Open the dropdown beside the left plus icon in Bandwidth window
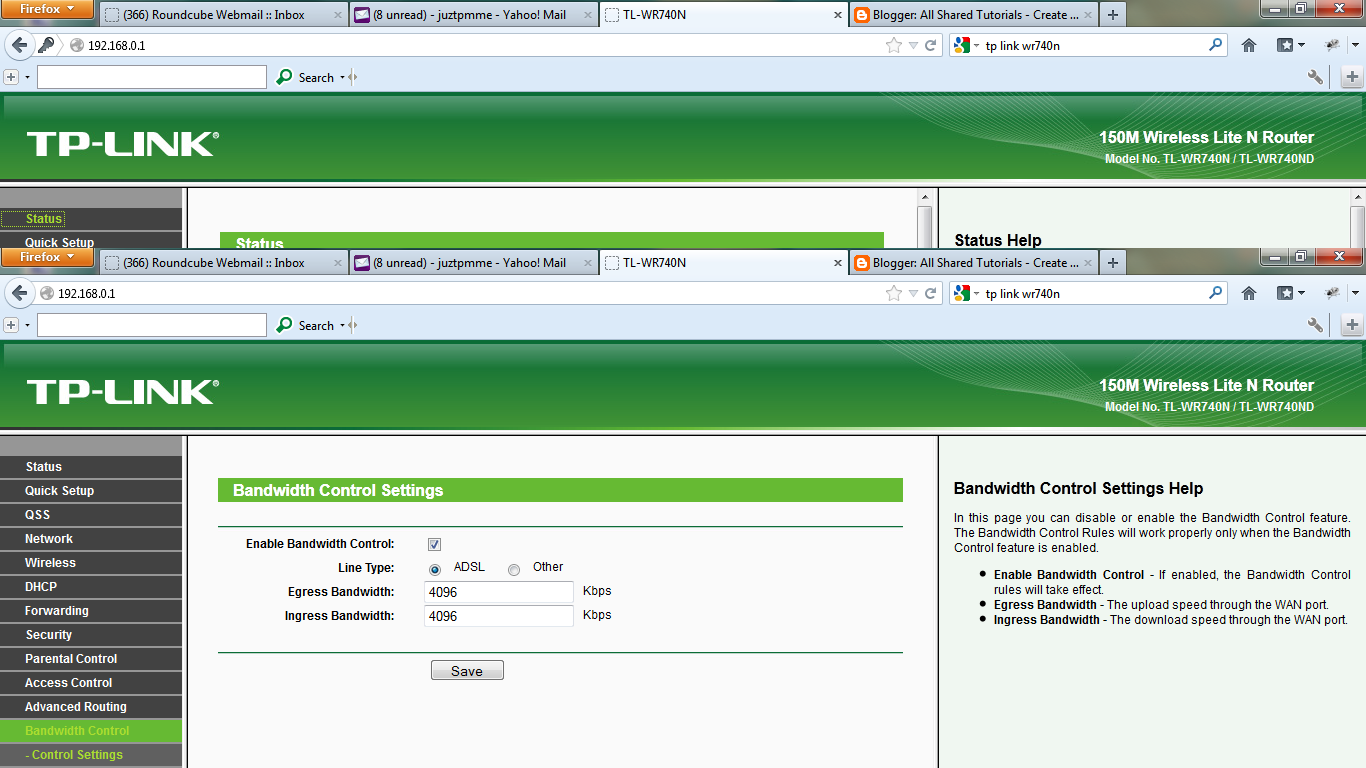This screenshot has height=768, width=1366. [x=27, y=325]
